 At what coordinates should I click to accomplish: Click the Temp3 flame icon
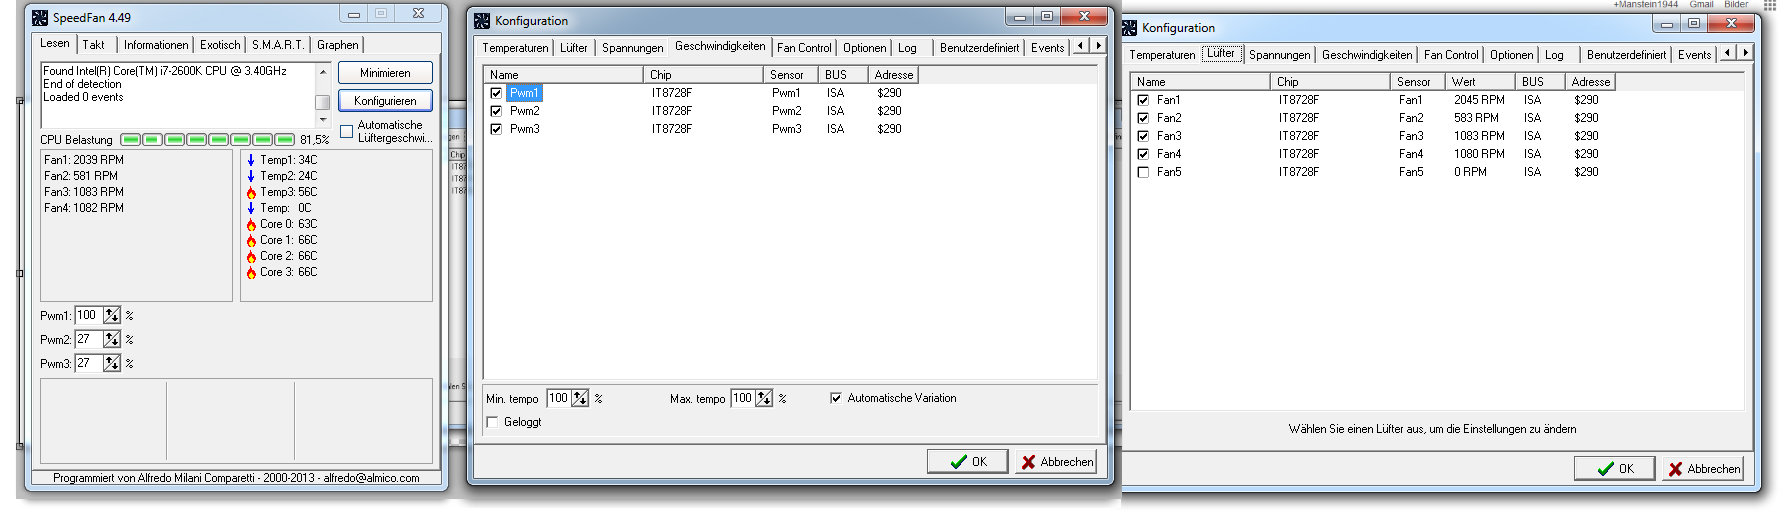pyautogui.click(x=251, y=192)
